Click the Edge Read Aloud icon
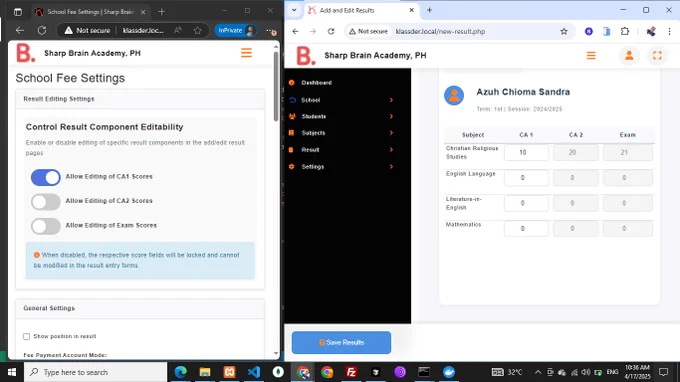 (178, 30)
